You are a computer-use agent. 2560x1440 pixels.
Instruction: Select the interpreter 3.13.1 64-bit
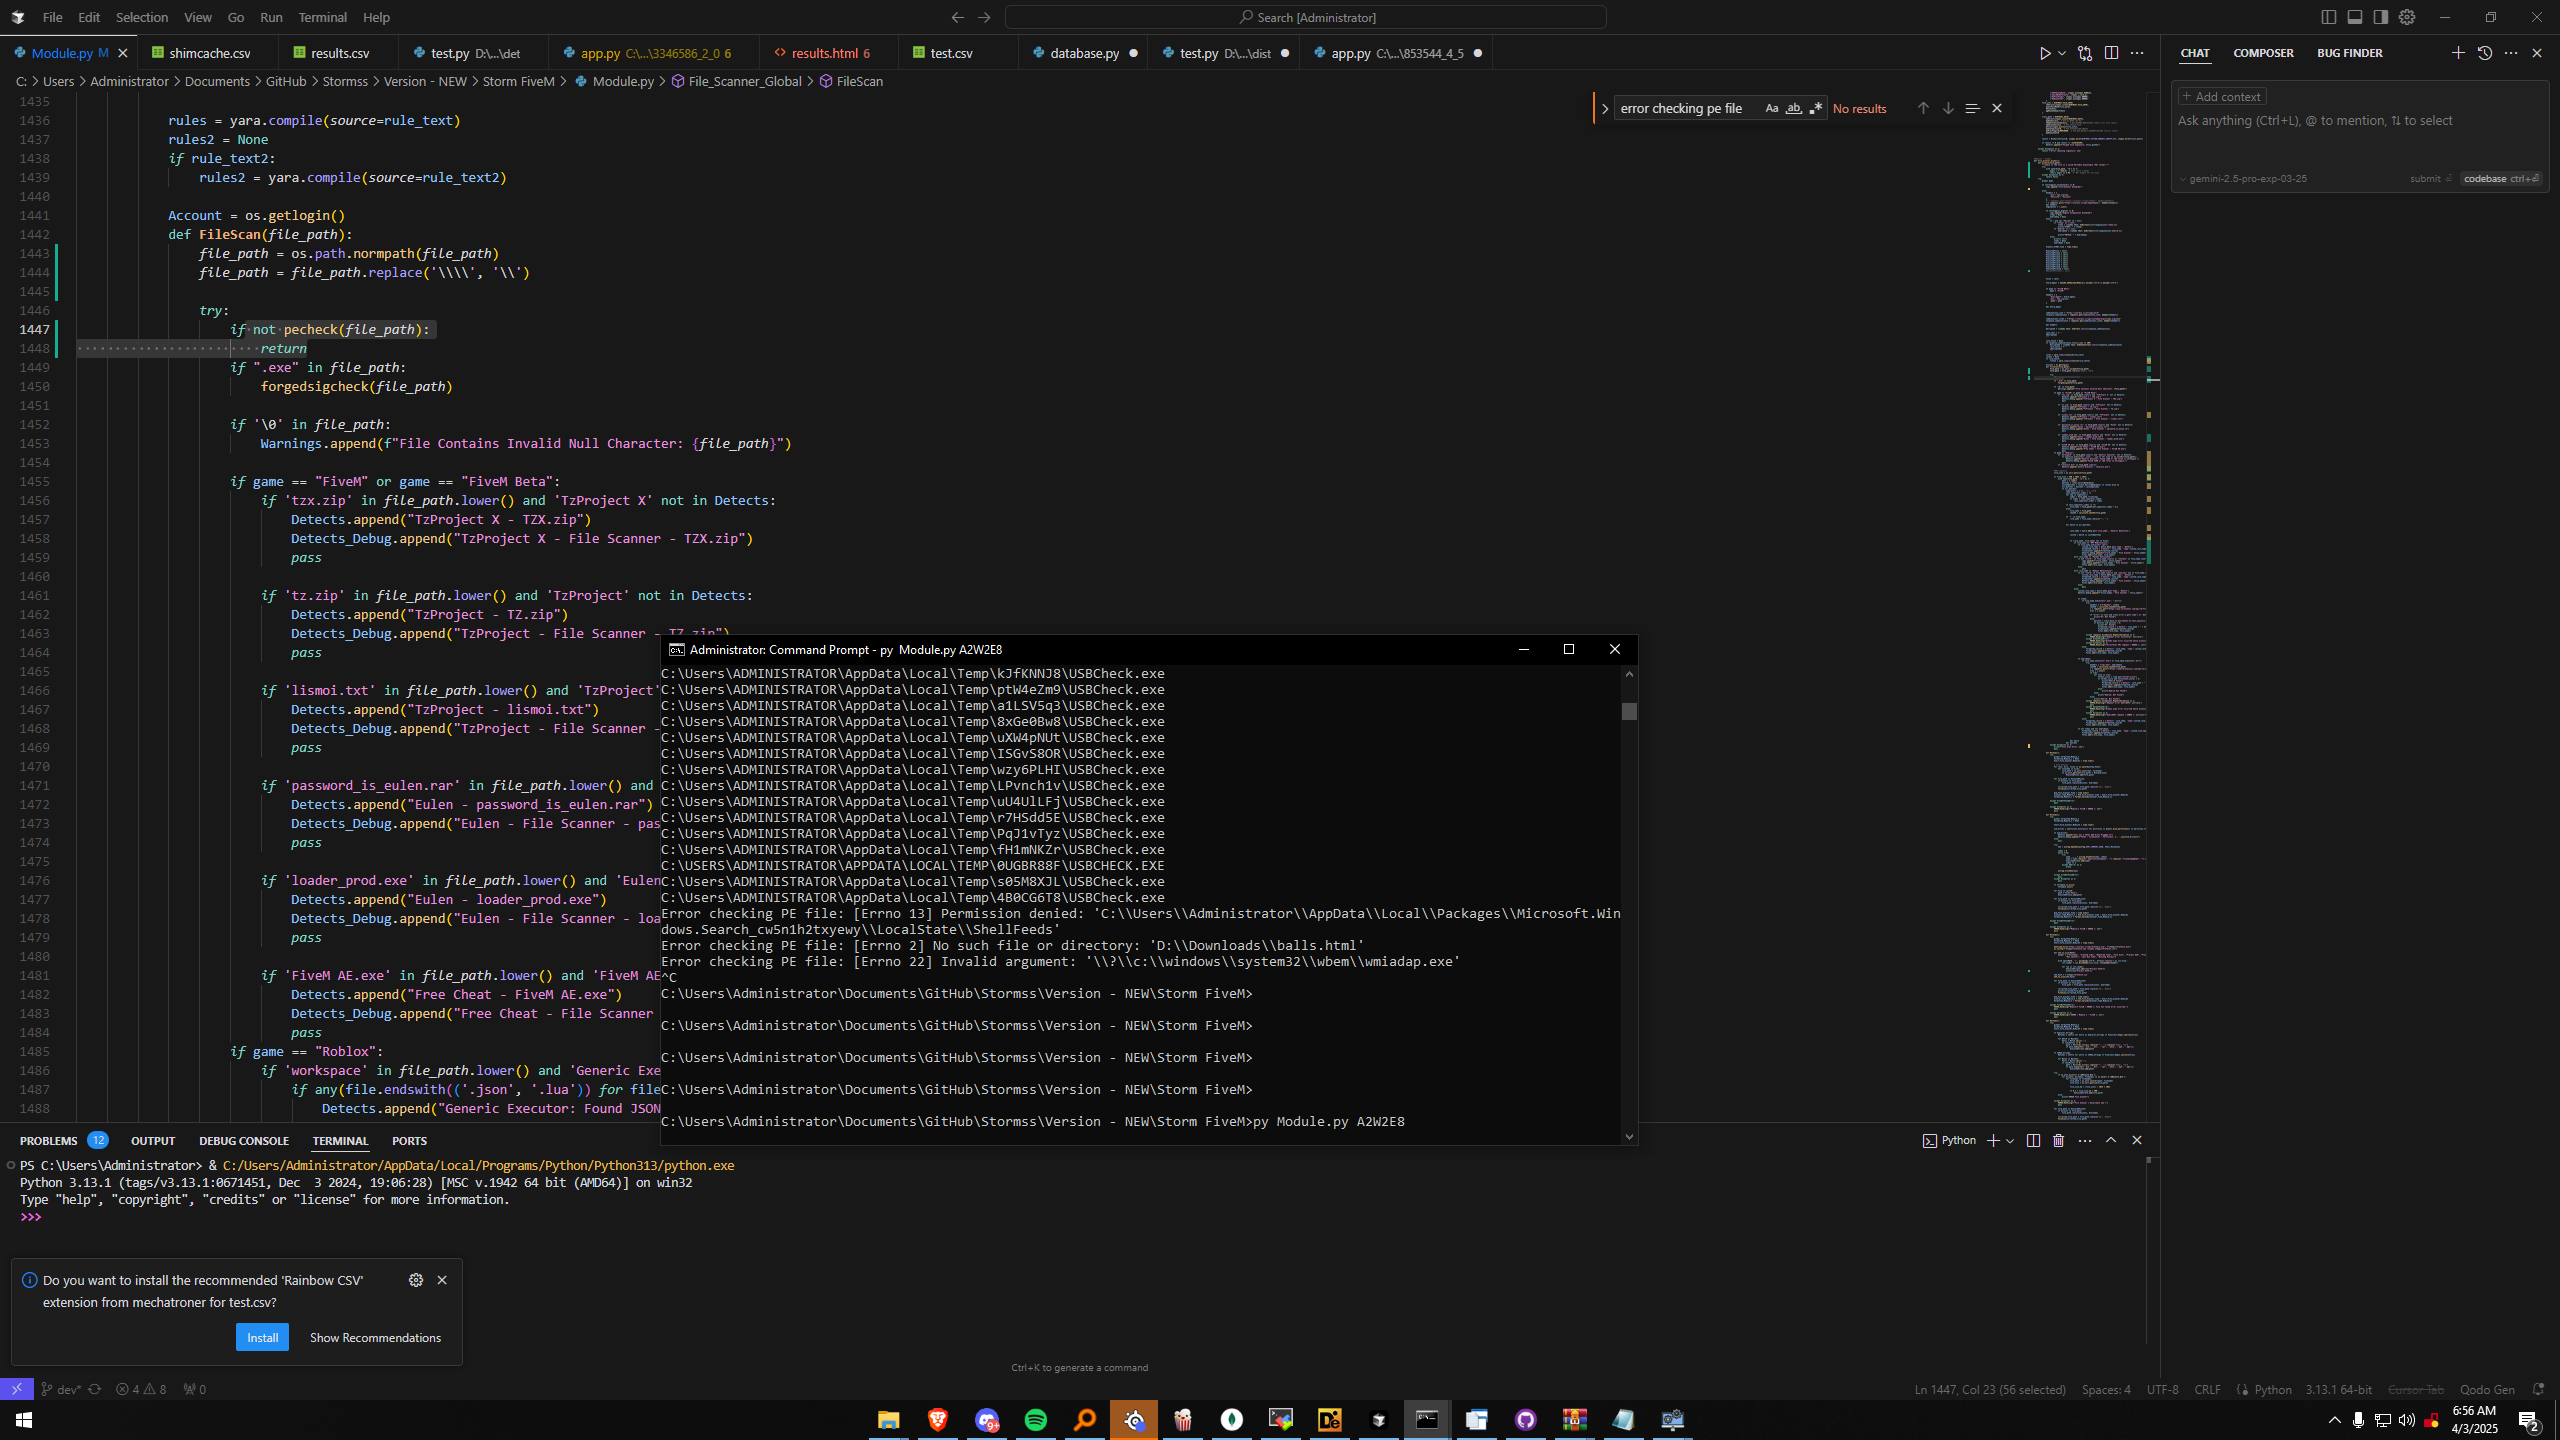click(2338, 1390)
